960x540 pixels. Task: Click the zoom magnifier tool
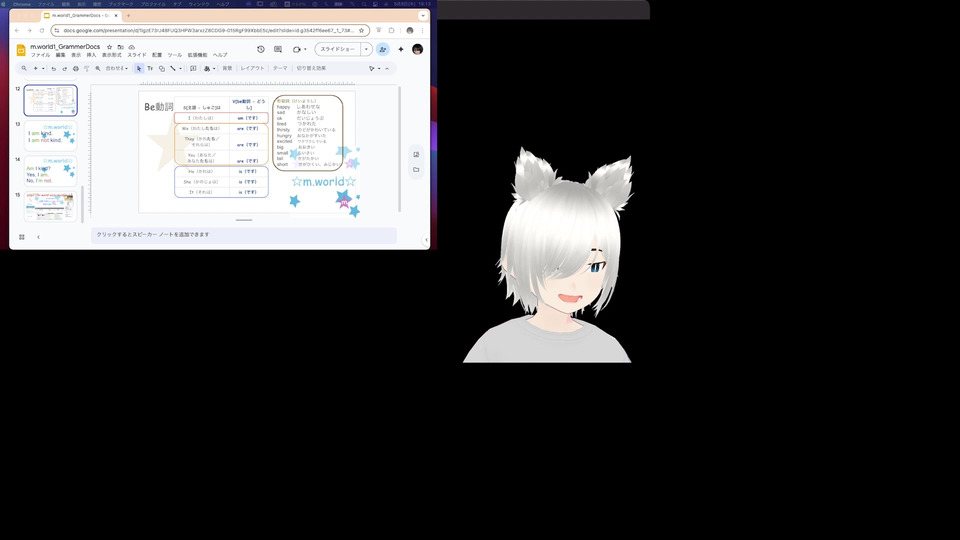tap(98, 69)
